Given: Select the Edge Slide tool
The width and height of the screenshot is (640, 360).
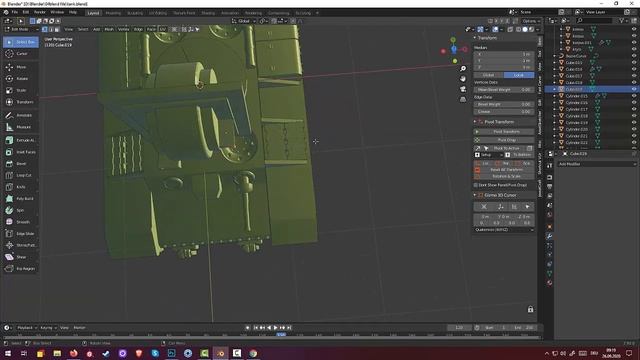Looking at the screenshot, I should (21, 233).
